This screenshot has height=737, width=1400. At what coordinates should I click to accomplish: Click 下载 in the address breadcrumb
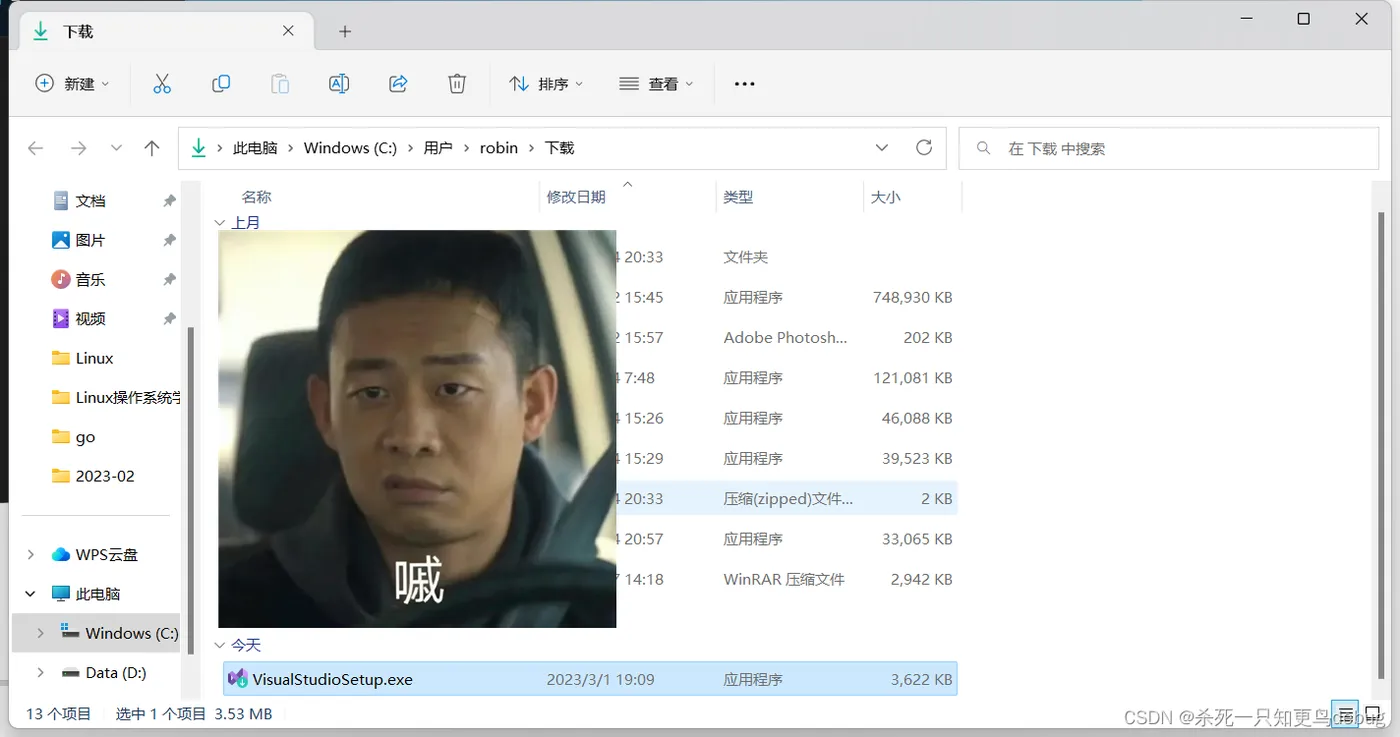point(560,148)
